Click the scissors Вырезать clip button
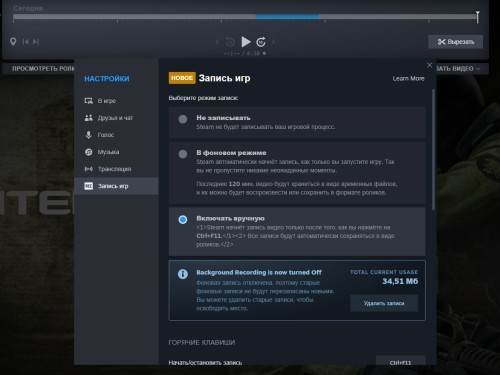 [x=455, y=42]
